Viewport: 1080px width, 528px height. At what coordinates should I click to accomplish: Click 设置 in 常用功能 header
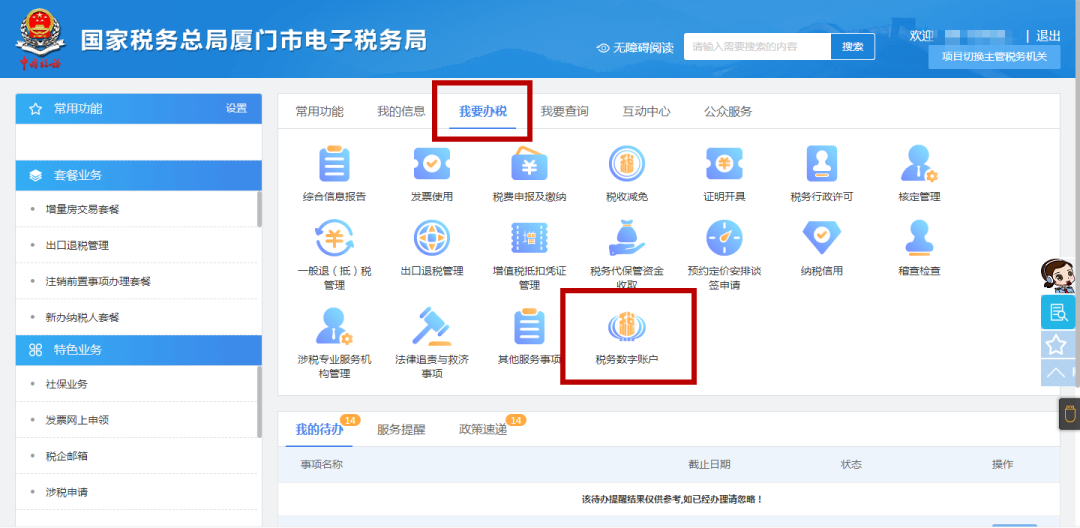(236, 108)
